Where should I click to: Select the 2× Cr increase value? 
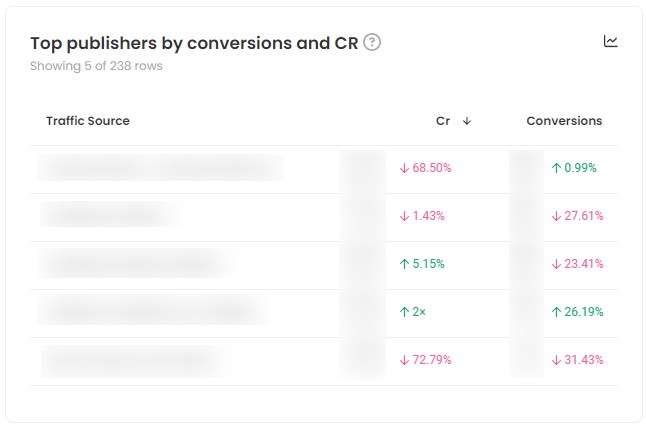412,312
